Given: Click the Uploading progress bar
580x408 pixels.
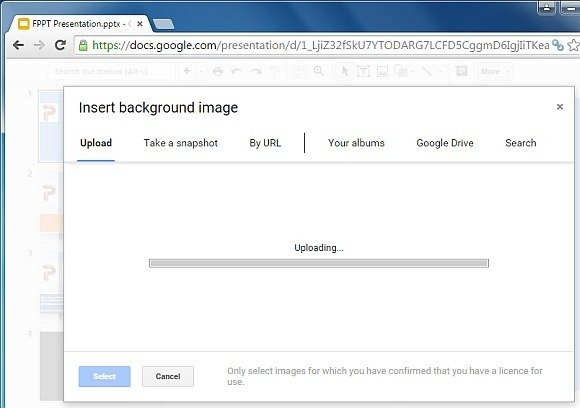Looking at the screenshot, I should click(319, 263).
